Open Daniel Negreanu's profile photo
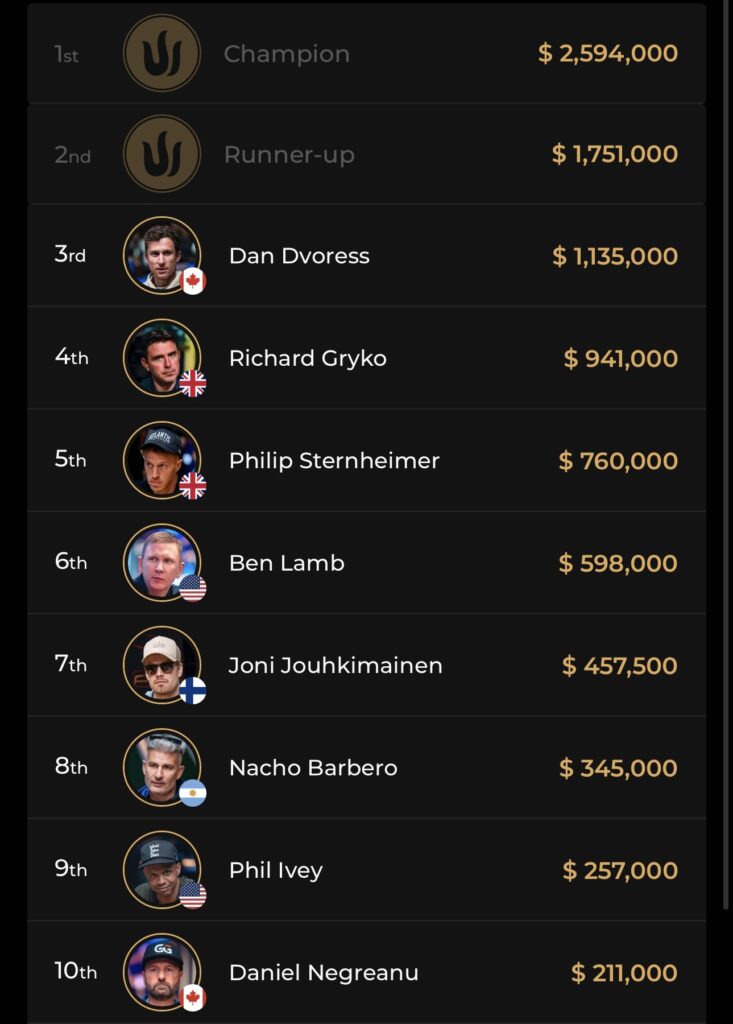Image resolution: width=733 pixels, height=1024 pixels. (160, 971)
